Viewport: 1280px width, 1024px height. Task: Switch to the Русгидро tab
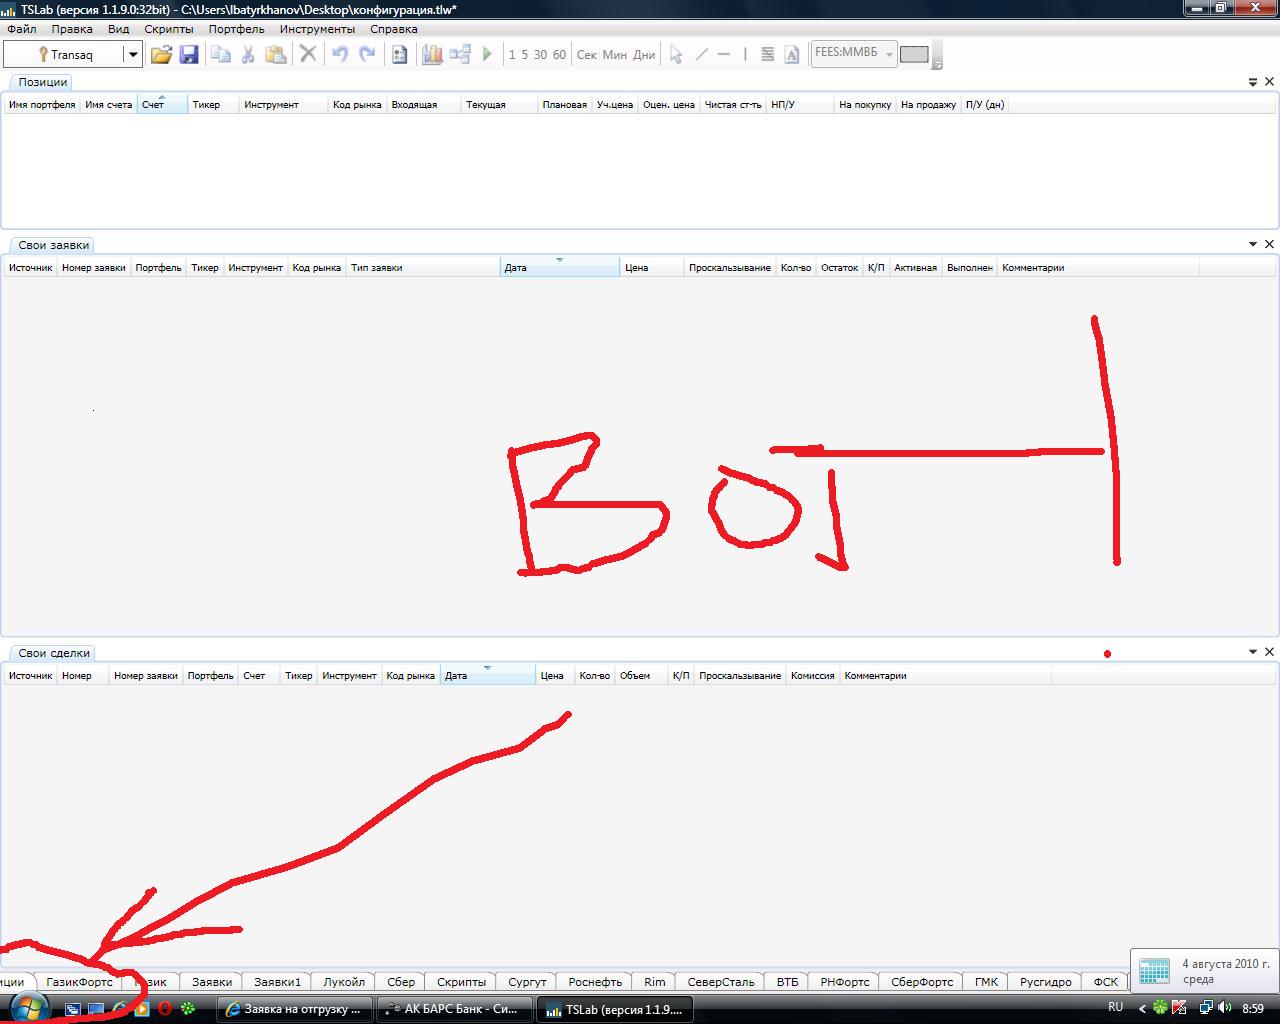coord(1046,982)
